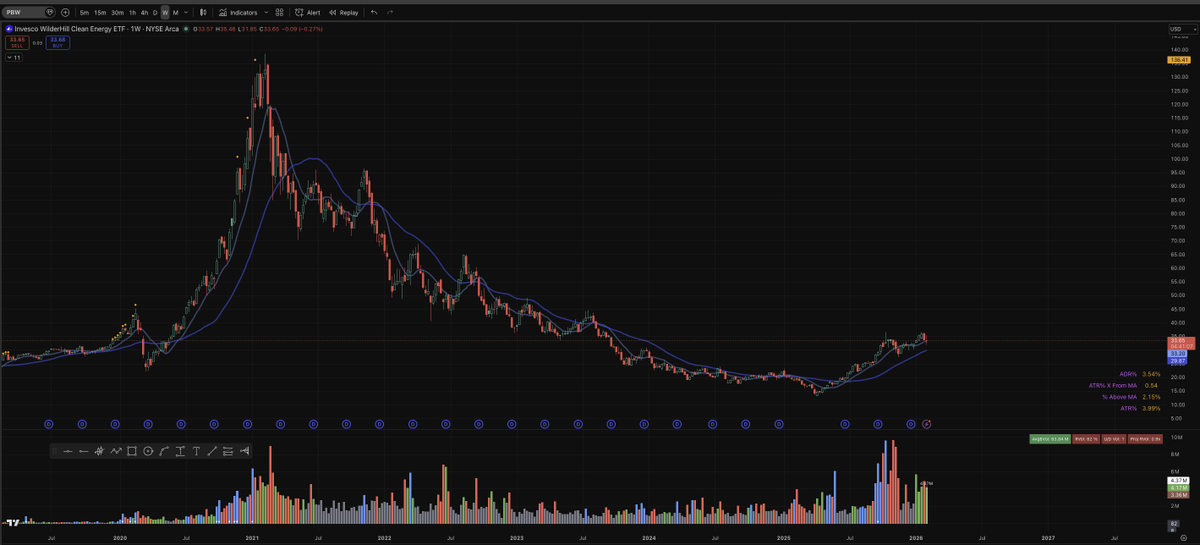Click the 2021 label on time axis
Image resolution: width=1200 pixels, height=545 pixels.
[252, 538]
